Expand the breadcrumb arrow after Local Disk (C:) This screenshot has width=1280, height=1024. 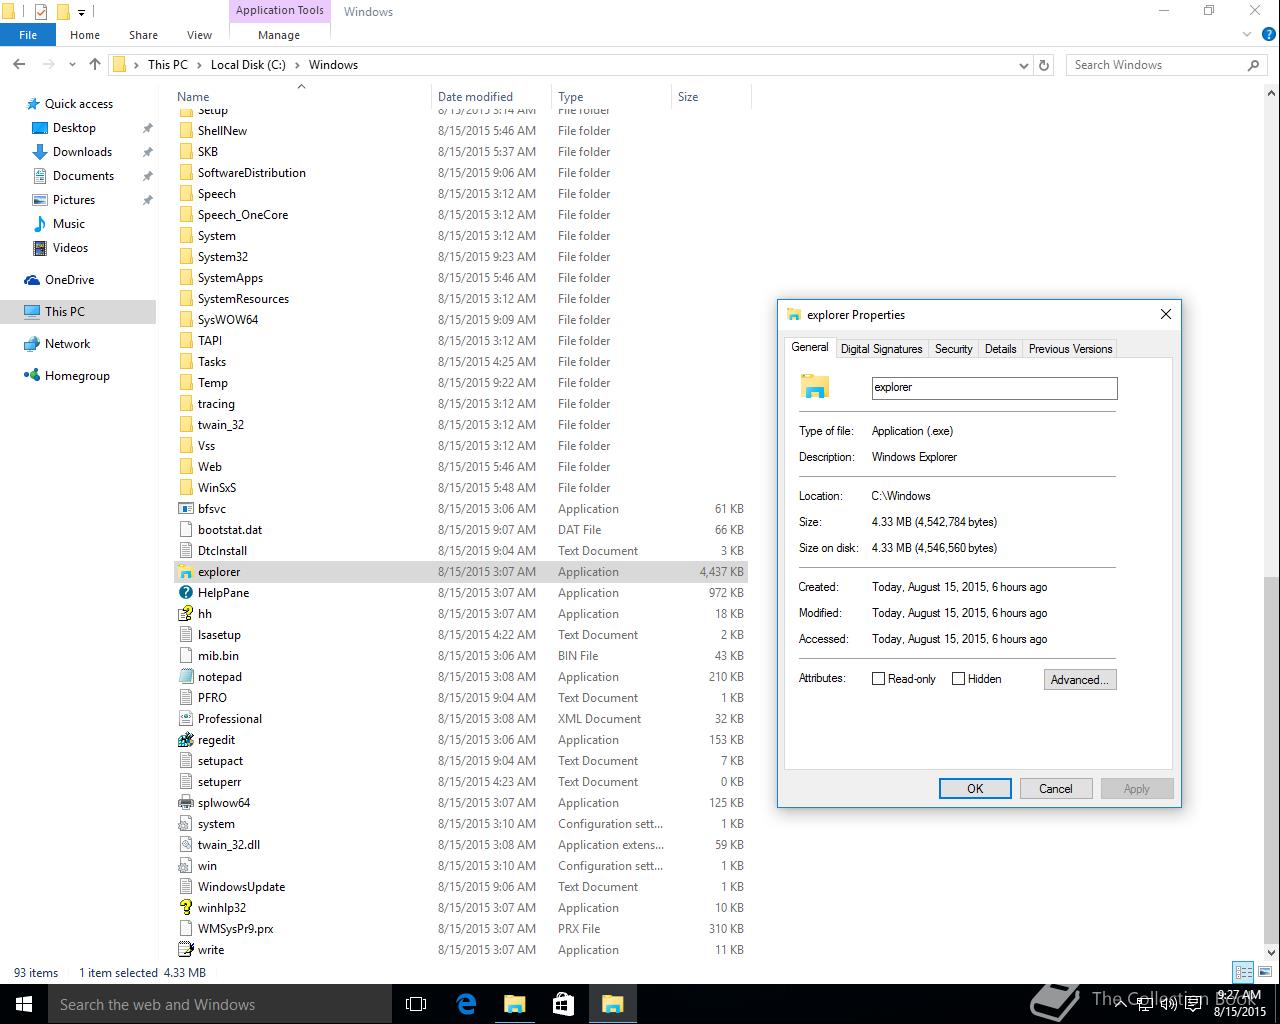tap(297, 65)
